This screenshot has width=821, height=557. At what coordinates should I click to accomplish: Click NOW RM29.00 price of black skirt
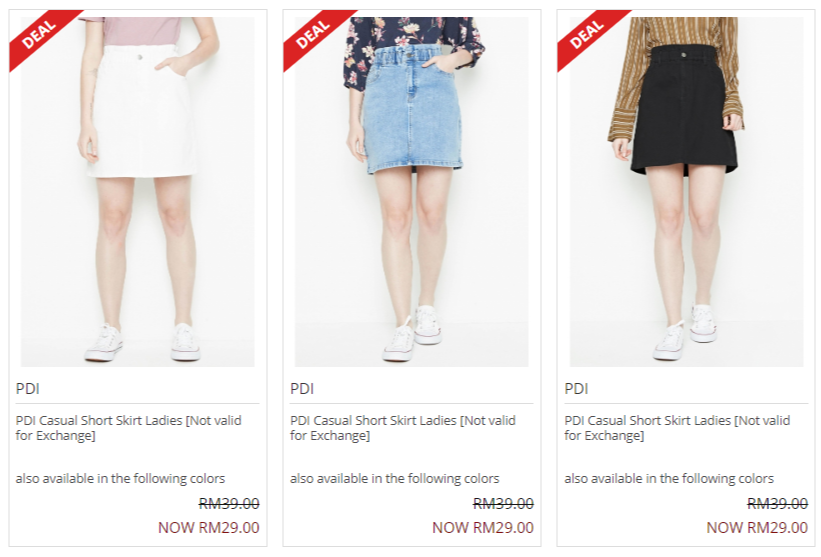757,527
